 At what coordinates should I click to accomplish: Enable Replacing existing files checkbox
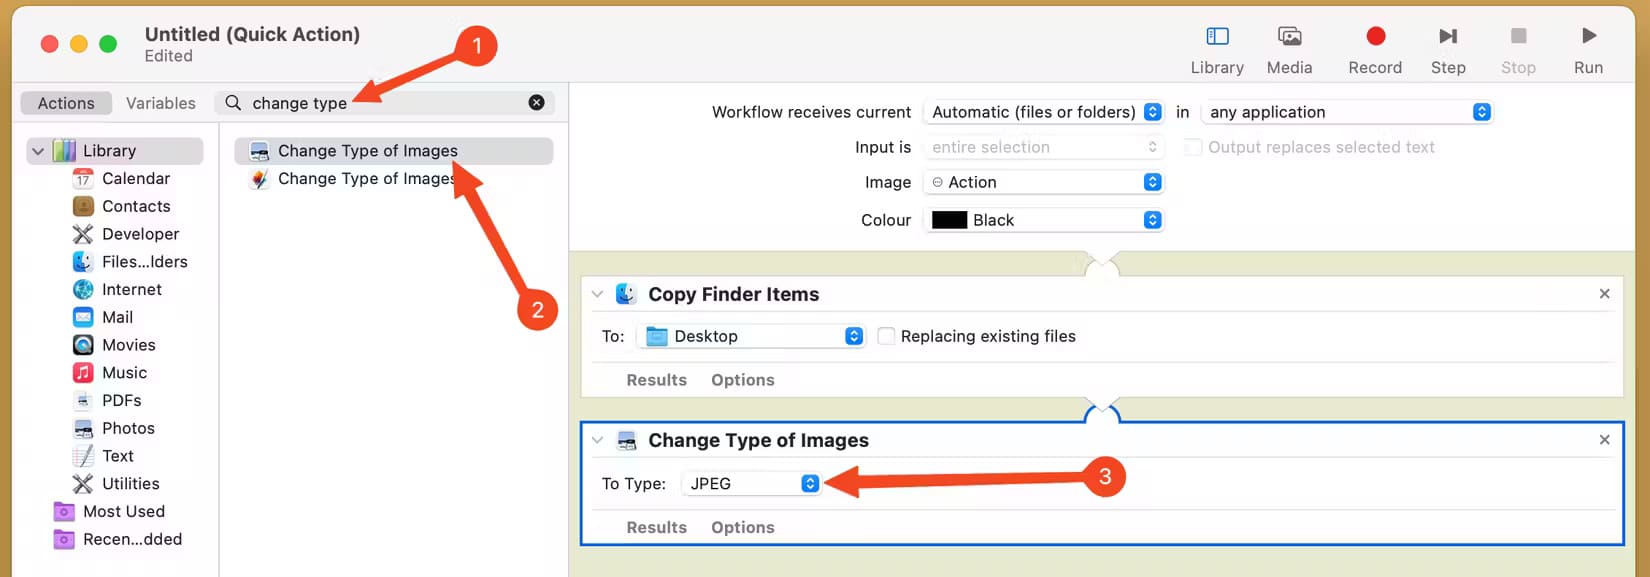886,337
